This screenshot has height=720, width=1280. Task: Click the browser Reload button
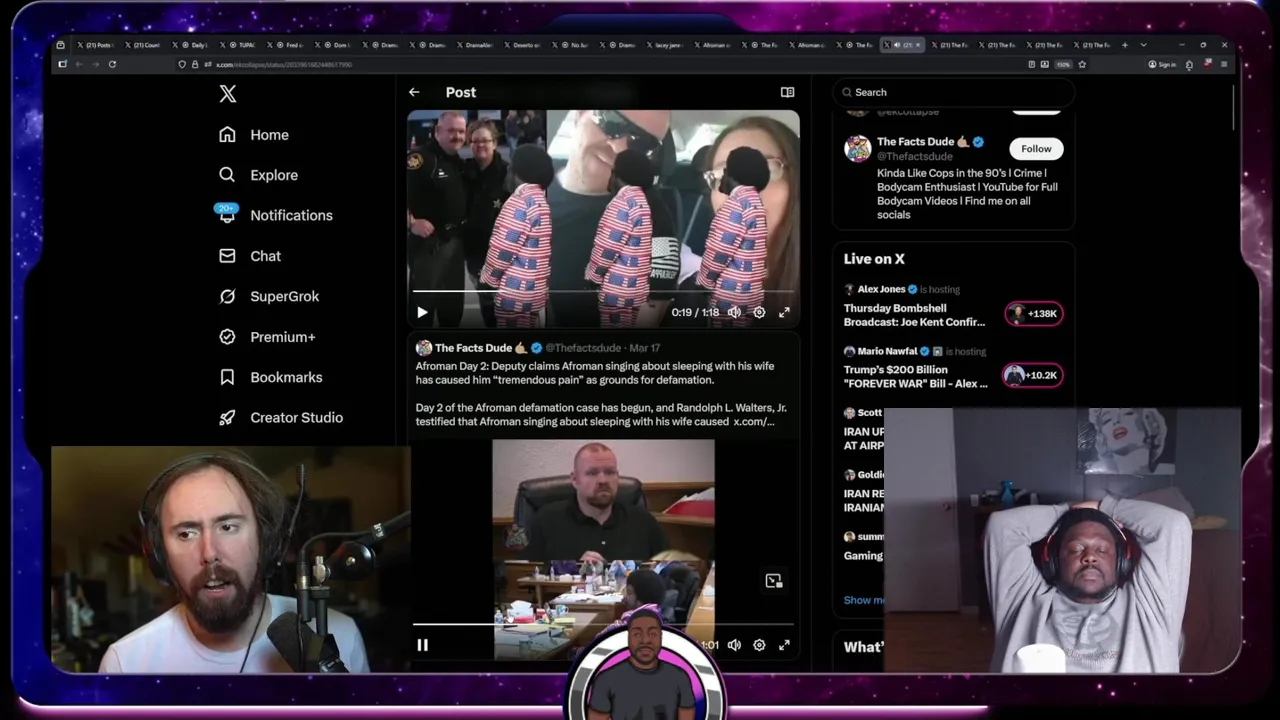point(112,64)
